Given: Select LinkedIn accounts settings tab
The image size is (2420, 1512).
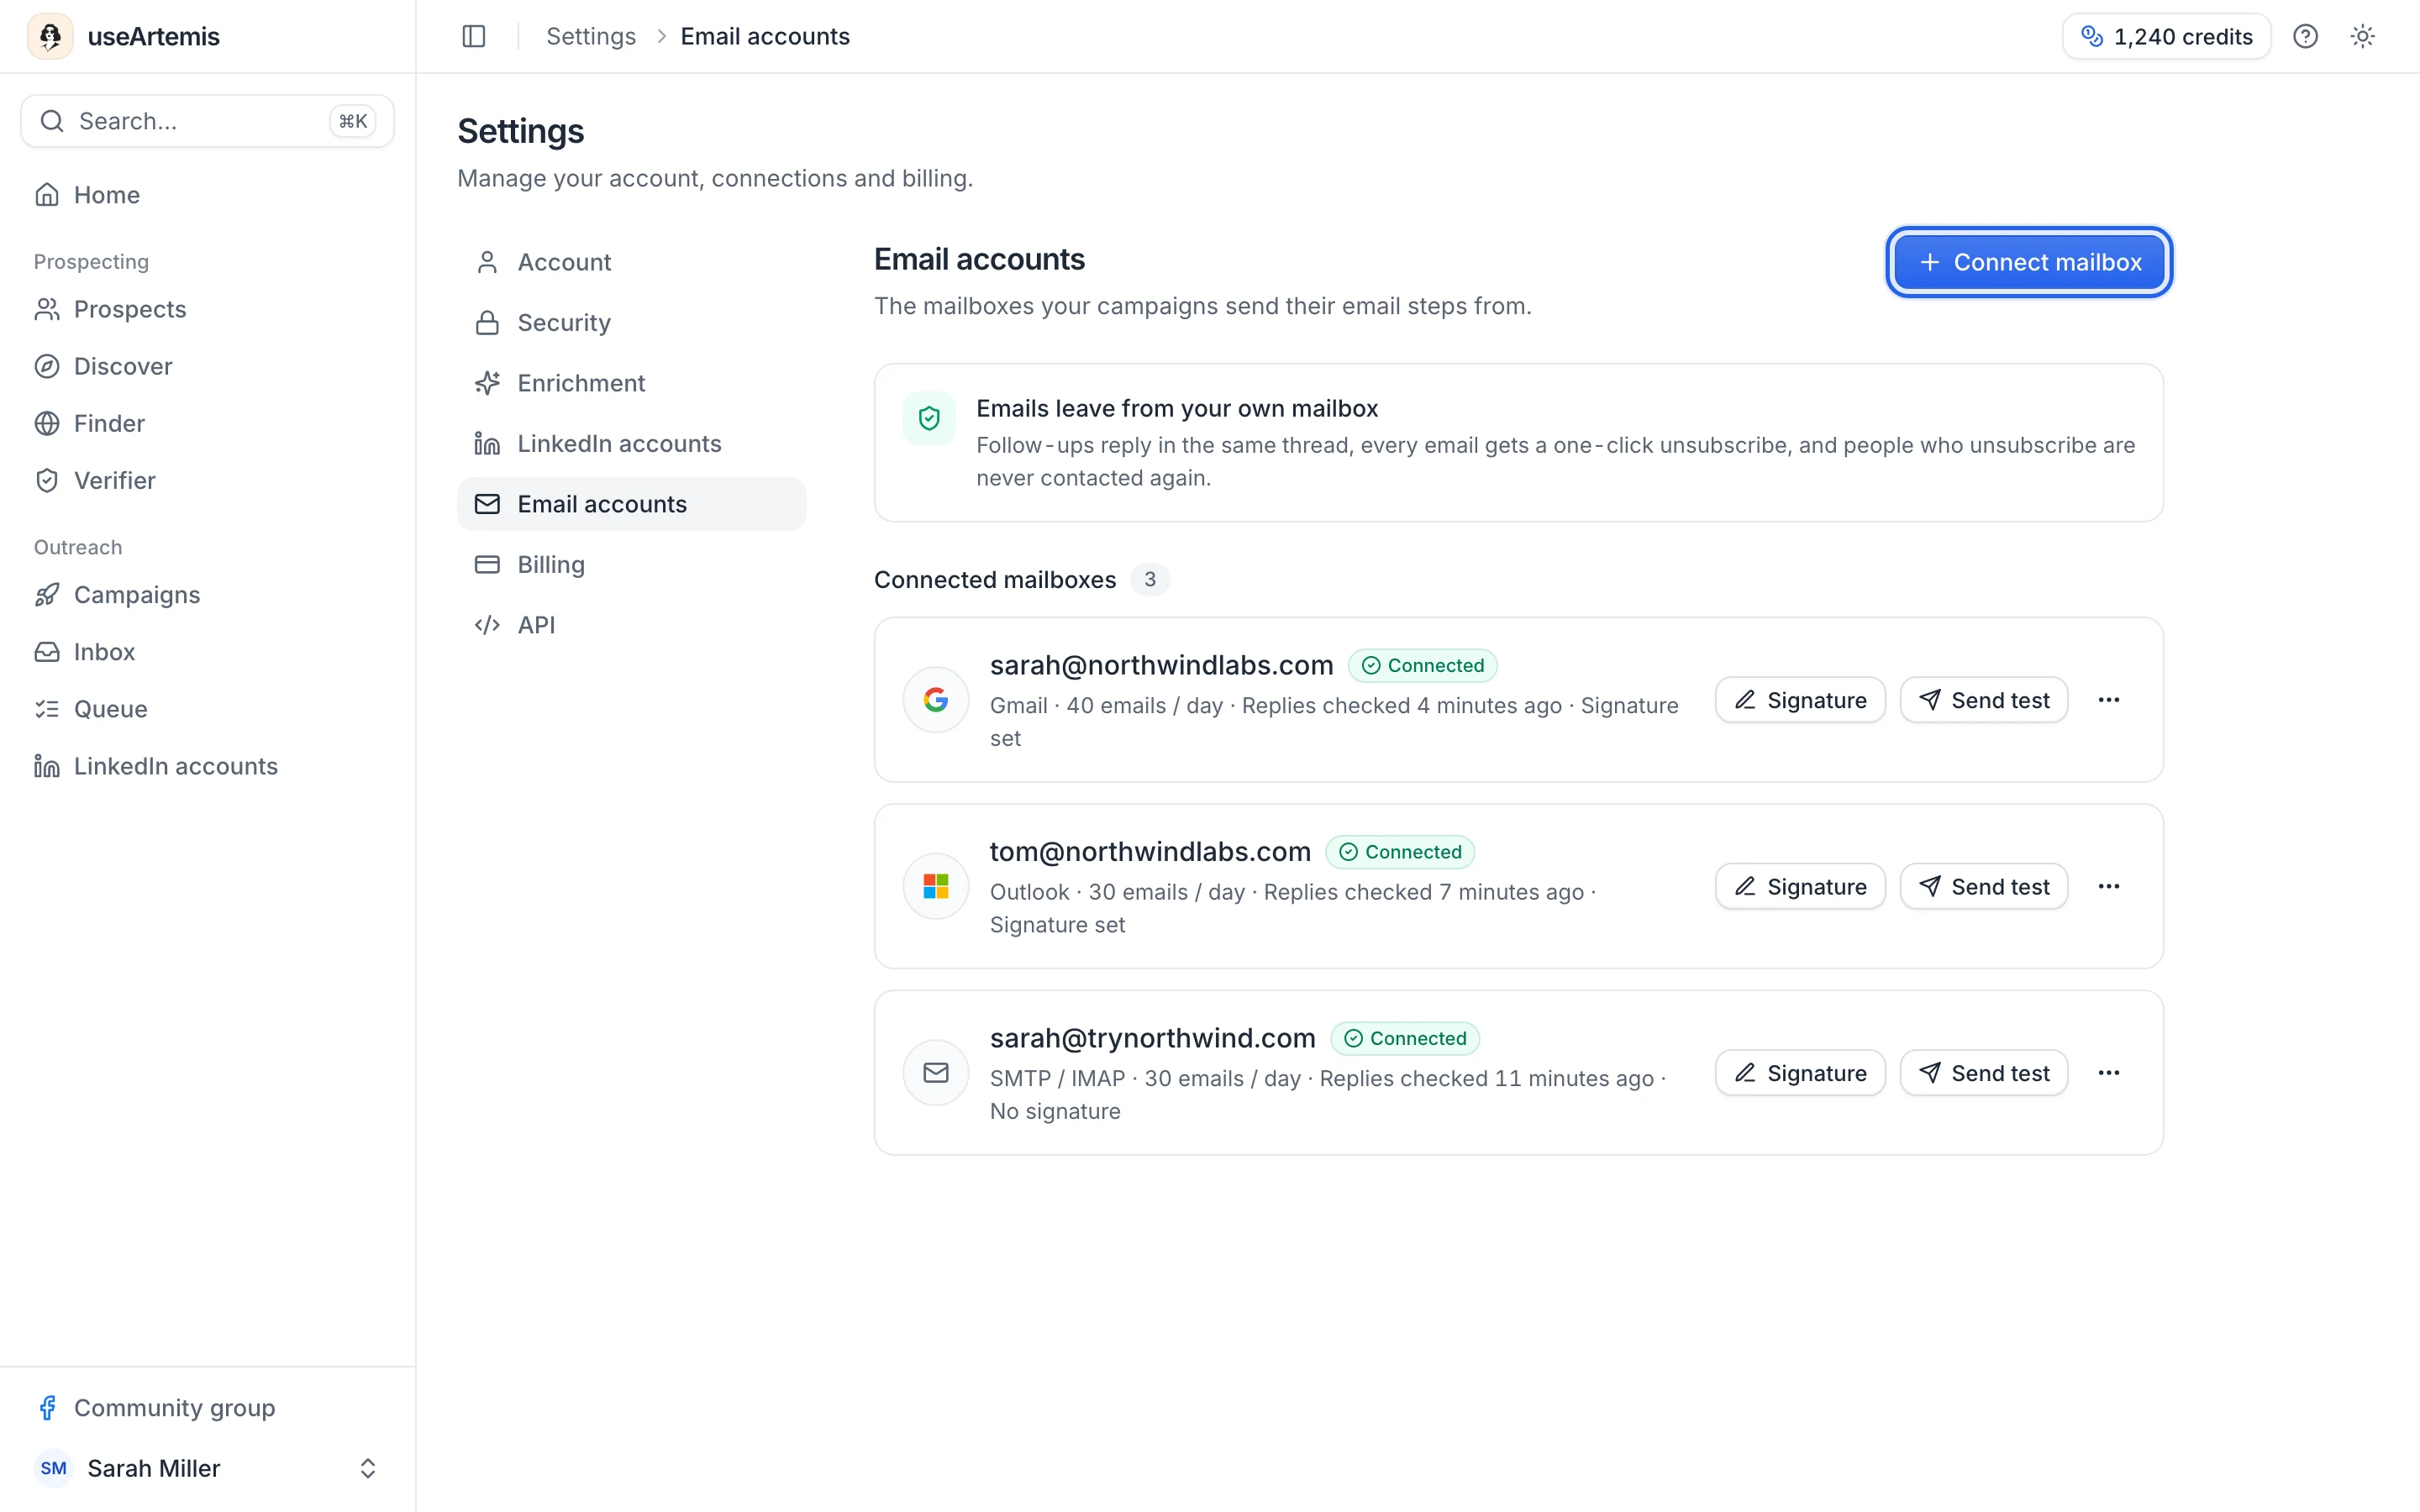Looking at the screenshot, I should pos(631,443).
